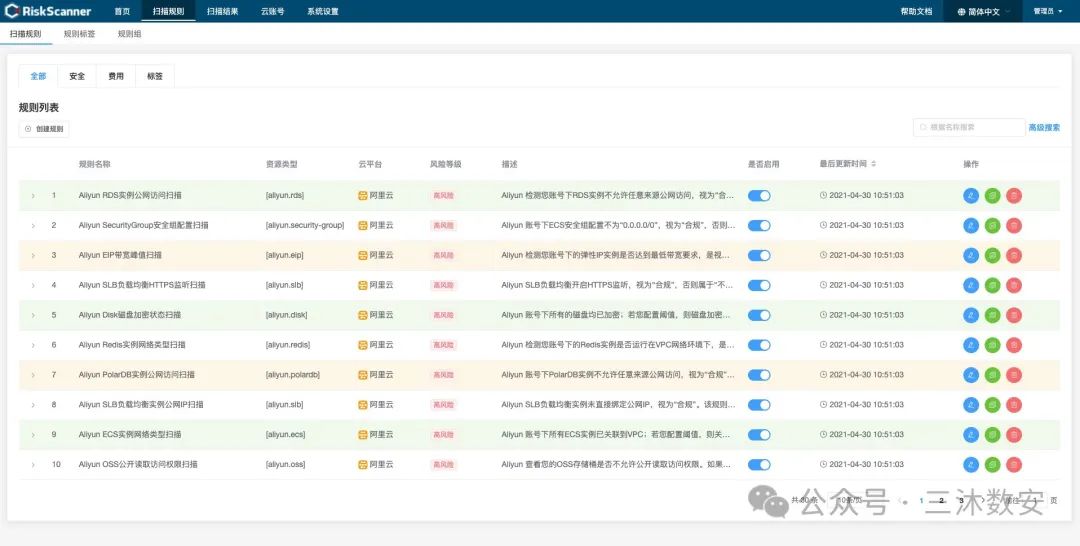Open the 管理员 user menu
Viewport: 1080px width, 546px height.
[x=1048, y=12]
